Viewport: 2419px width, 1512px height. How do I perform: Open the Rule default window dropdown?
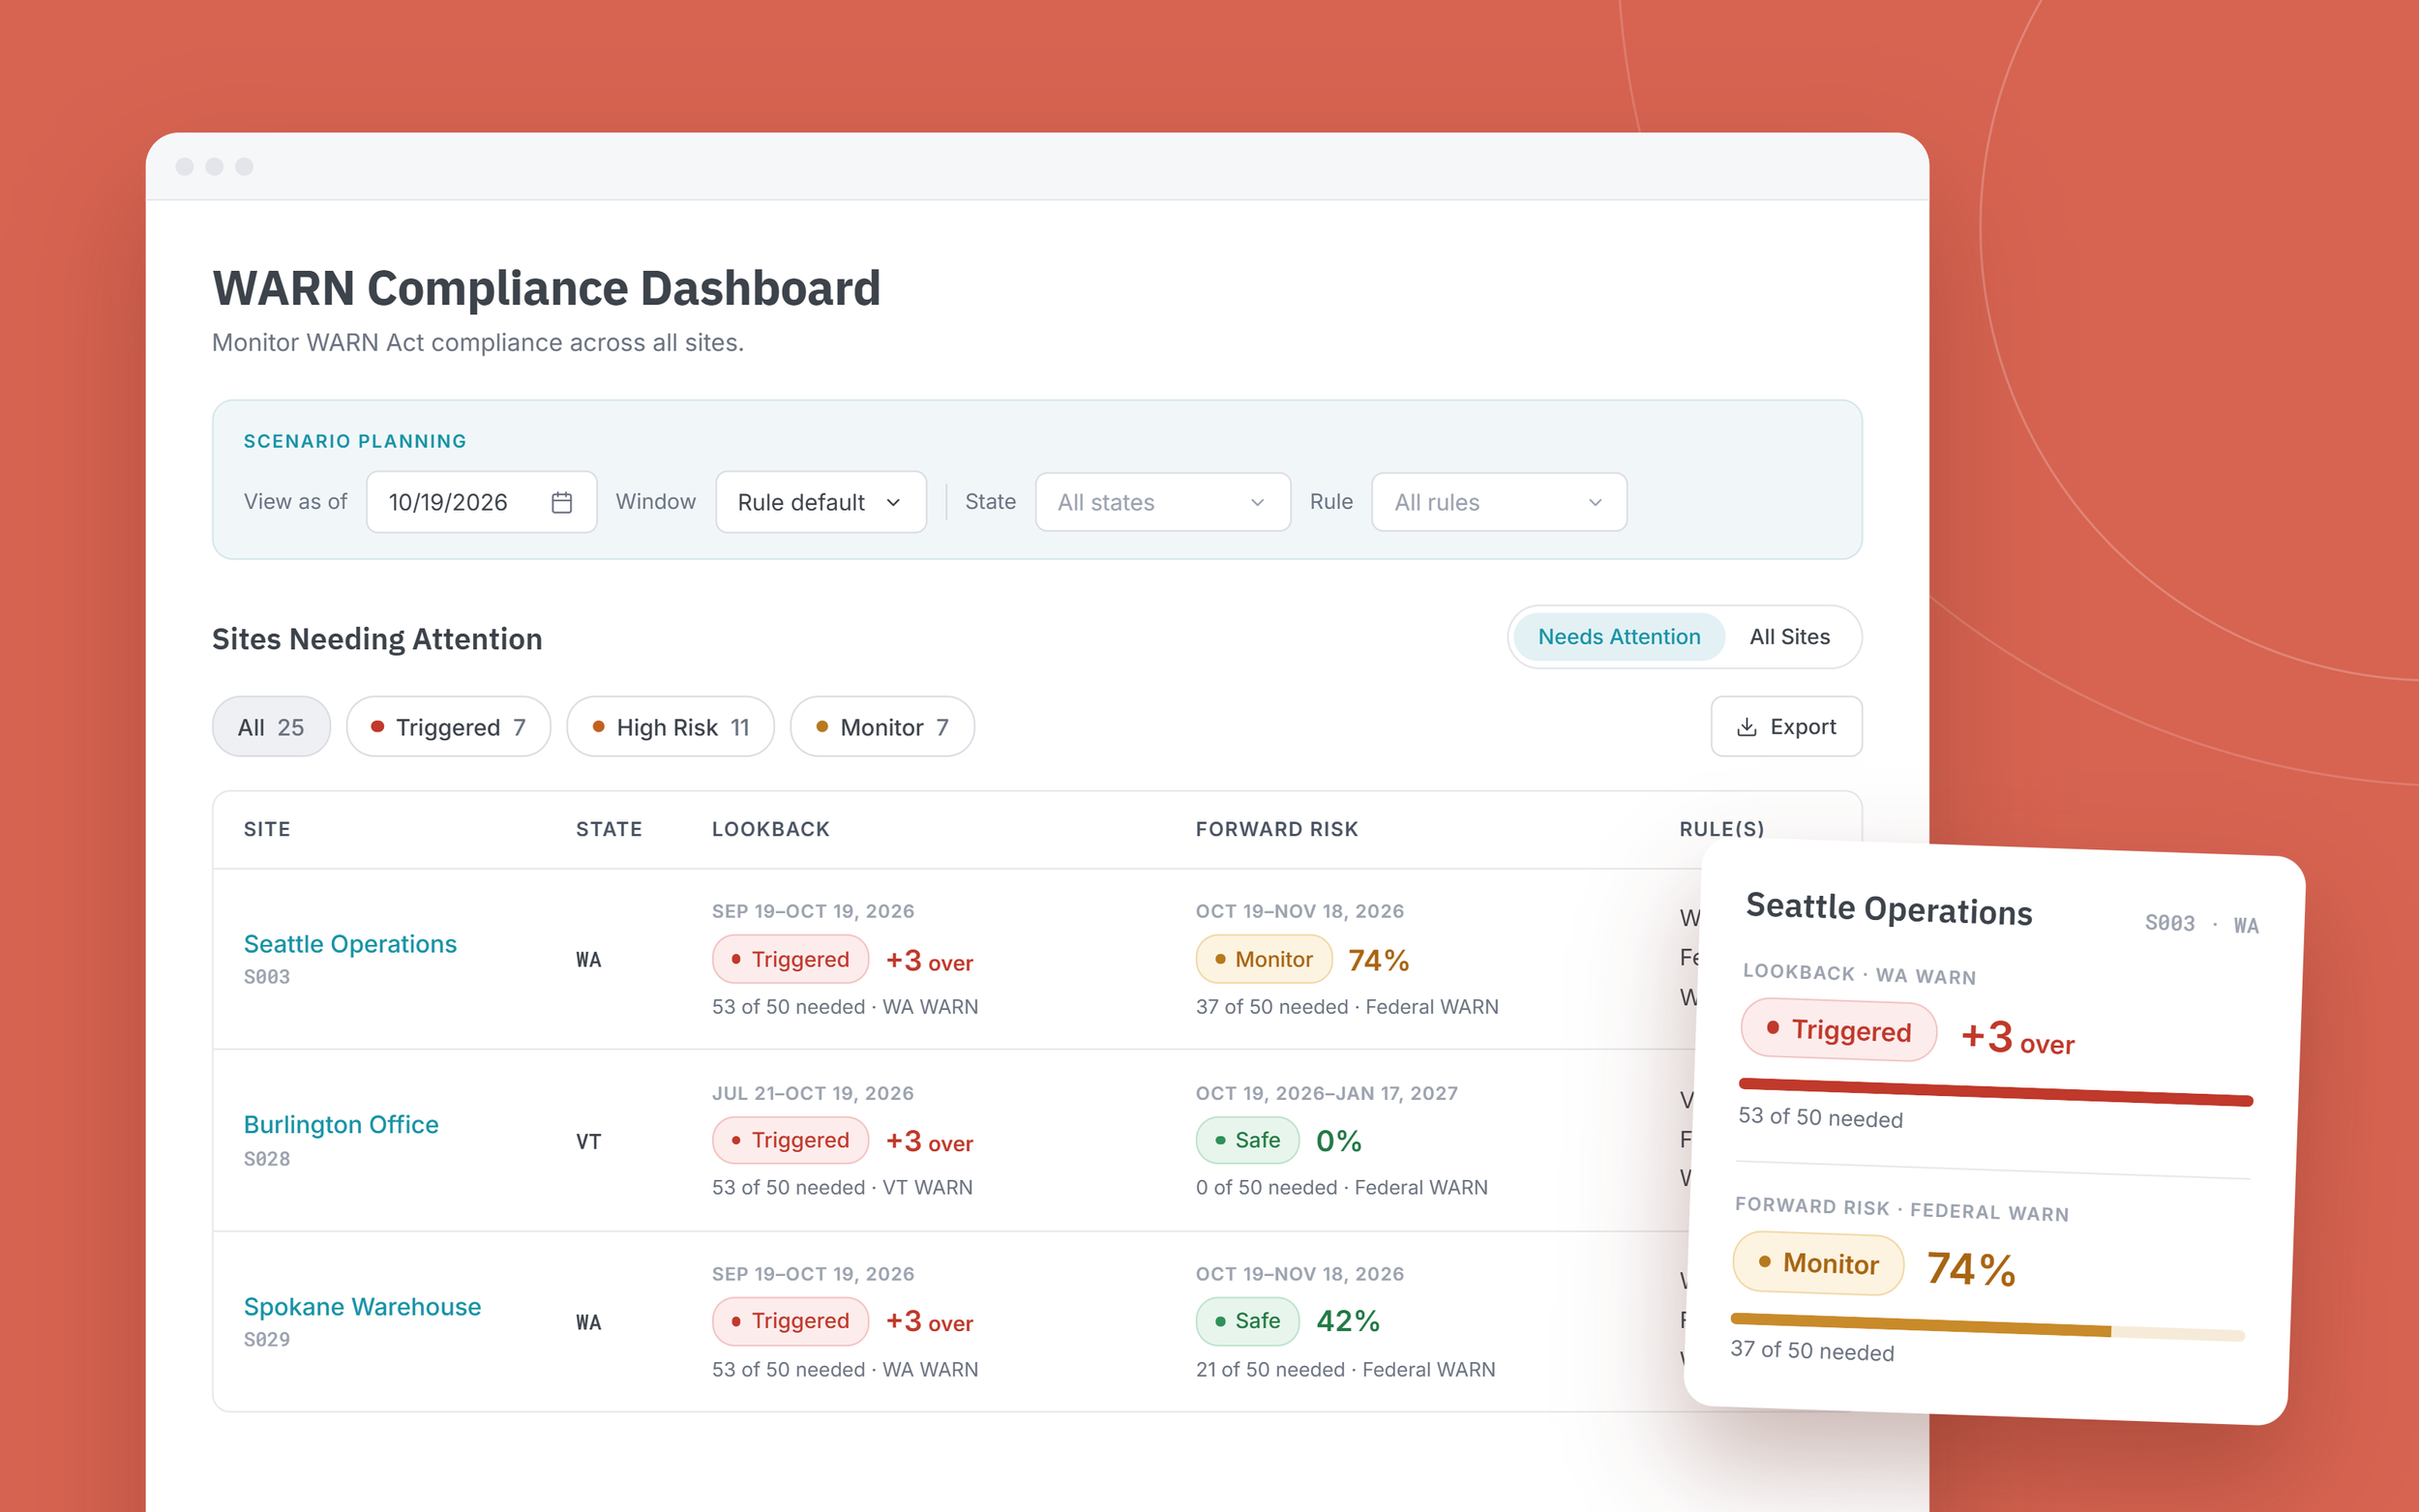[820, 502]
